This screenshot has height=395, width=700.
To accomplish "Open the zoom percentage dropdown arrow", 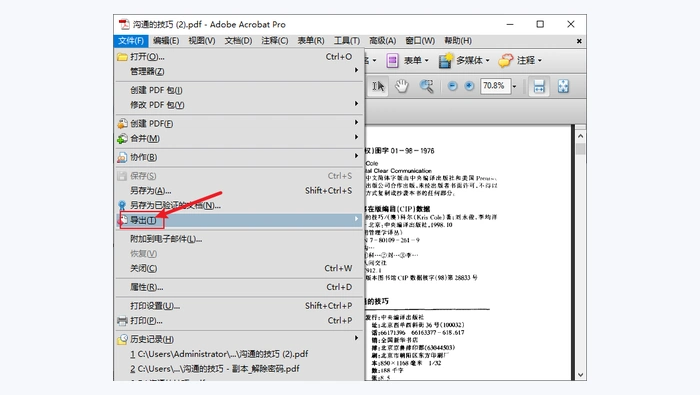I will click(514, 86).
